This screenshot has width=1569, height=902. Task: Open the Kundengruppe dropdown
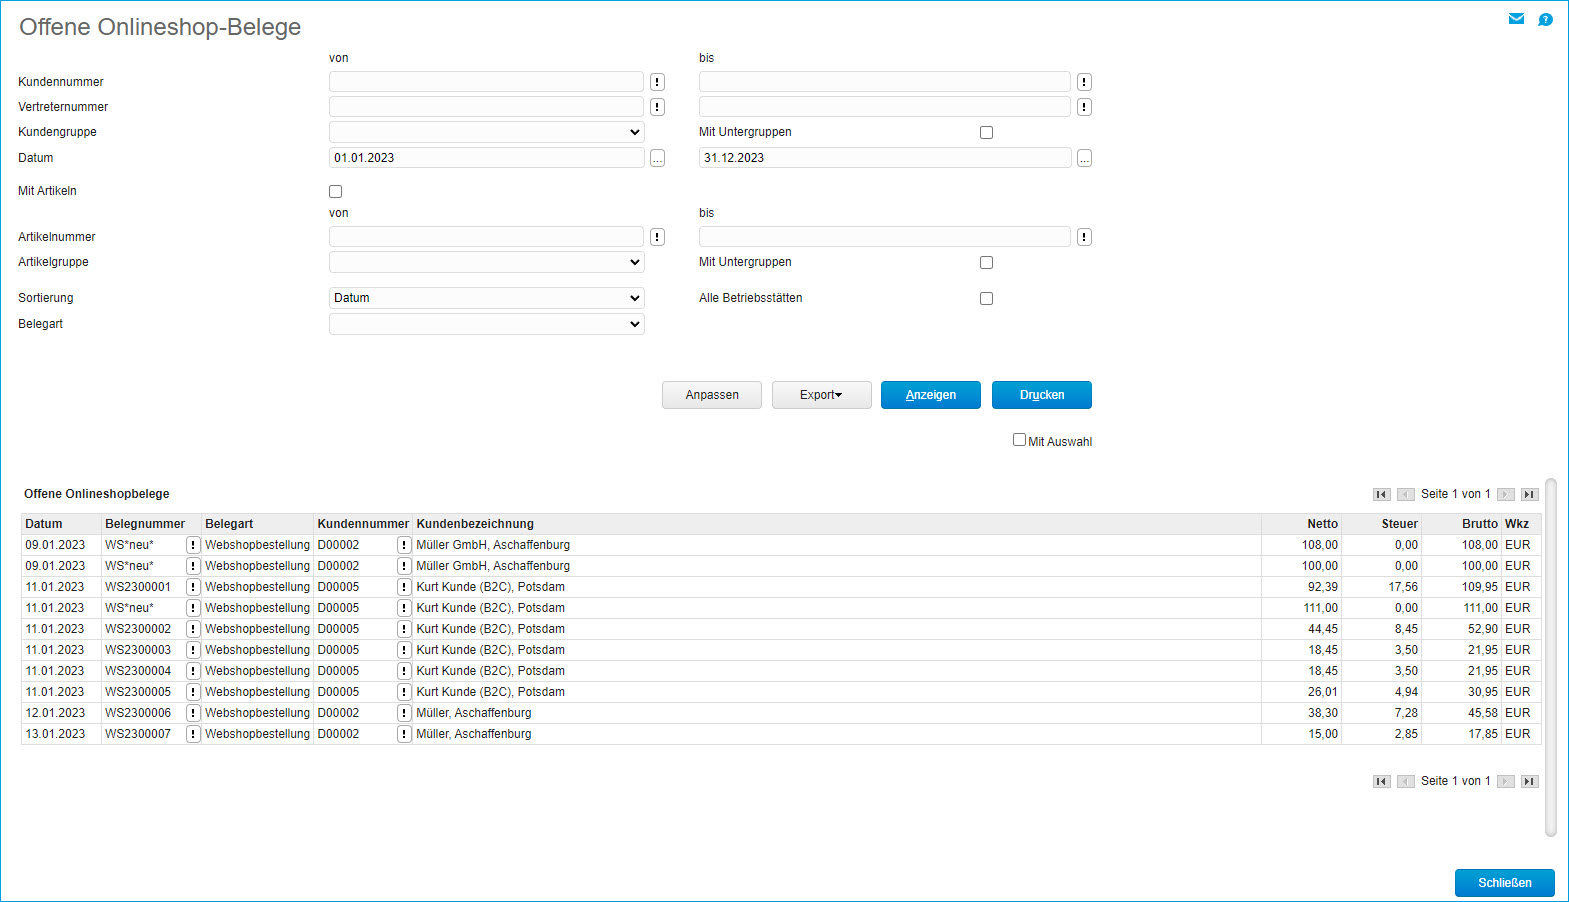[x=487, y=132]
